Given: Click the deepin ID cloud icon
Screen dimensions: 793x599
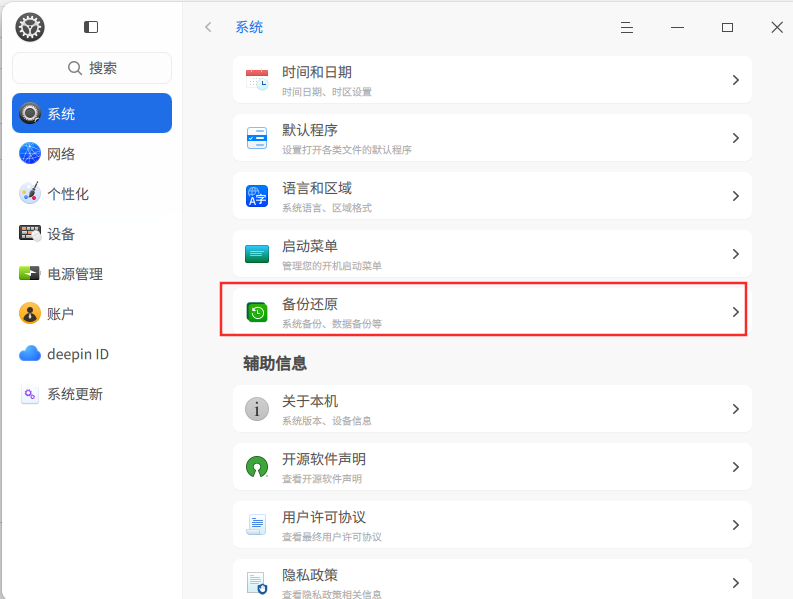Looking at the screenshot, I should coord(30,353).
